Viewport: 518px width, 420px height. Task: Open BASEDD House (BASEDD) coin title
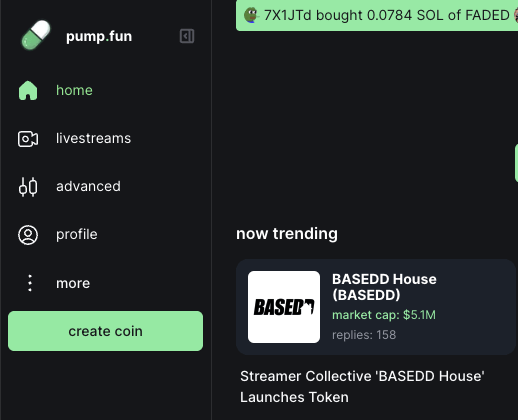tap(384, 287)
